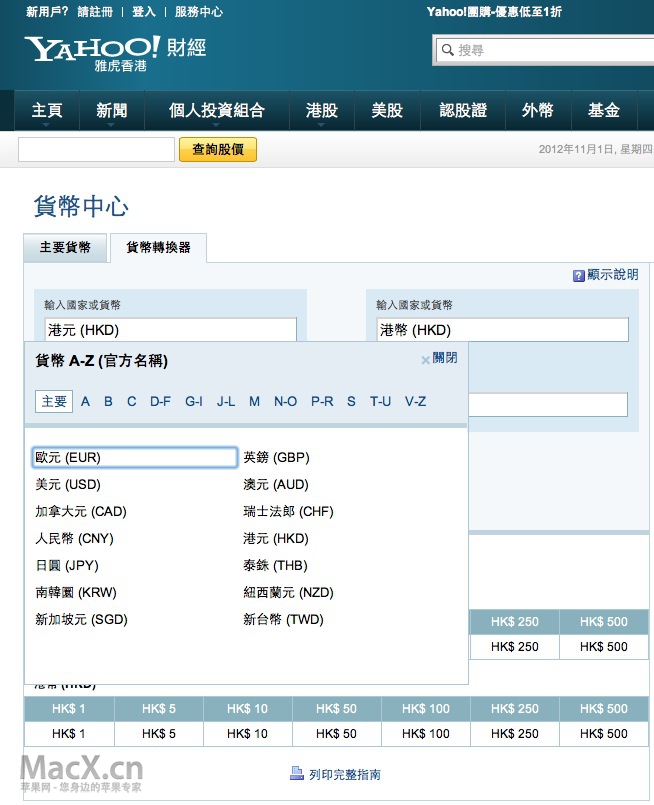This screenshot has height=805, width=654.
Task: Click the 搜尋 search field
Action: coord(547,50)
